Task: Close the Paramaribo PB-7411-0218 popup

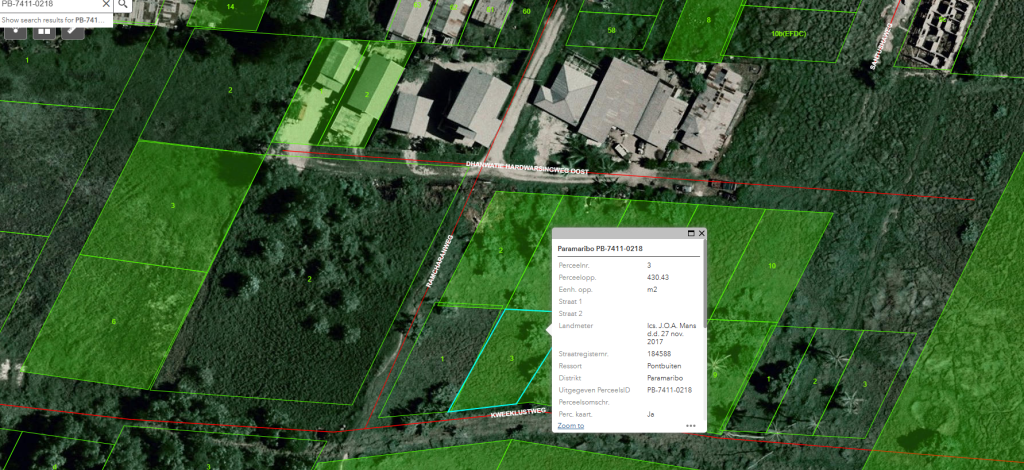Action: 702,233
